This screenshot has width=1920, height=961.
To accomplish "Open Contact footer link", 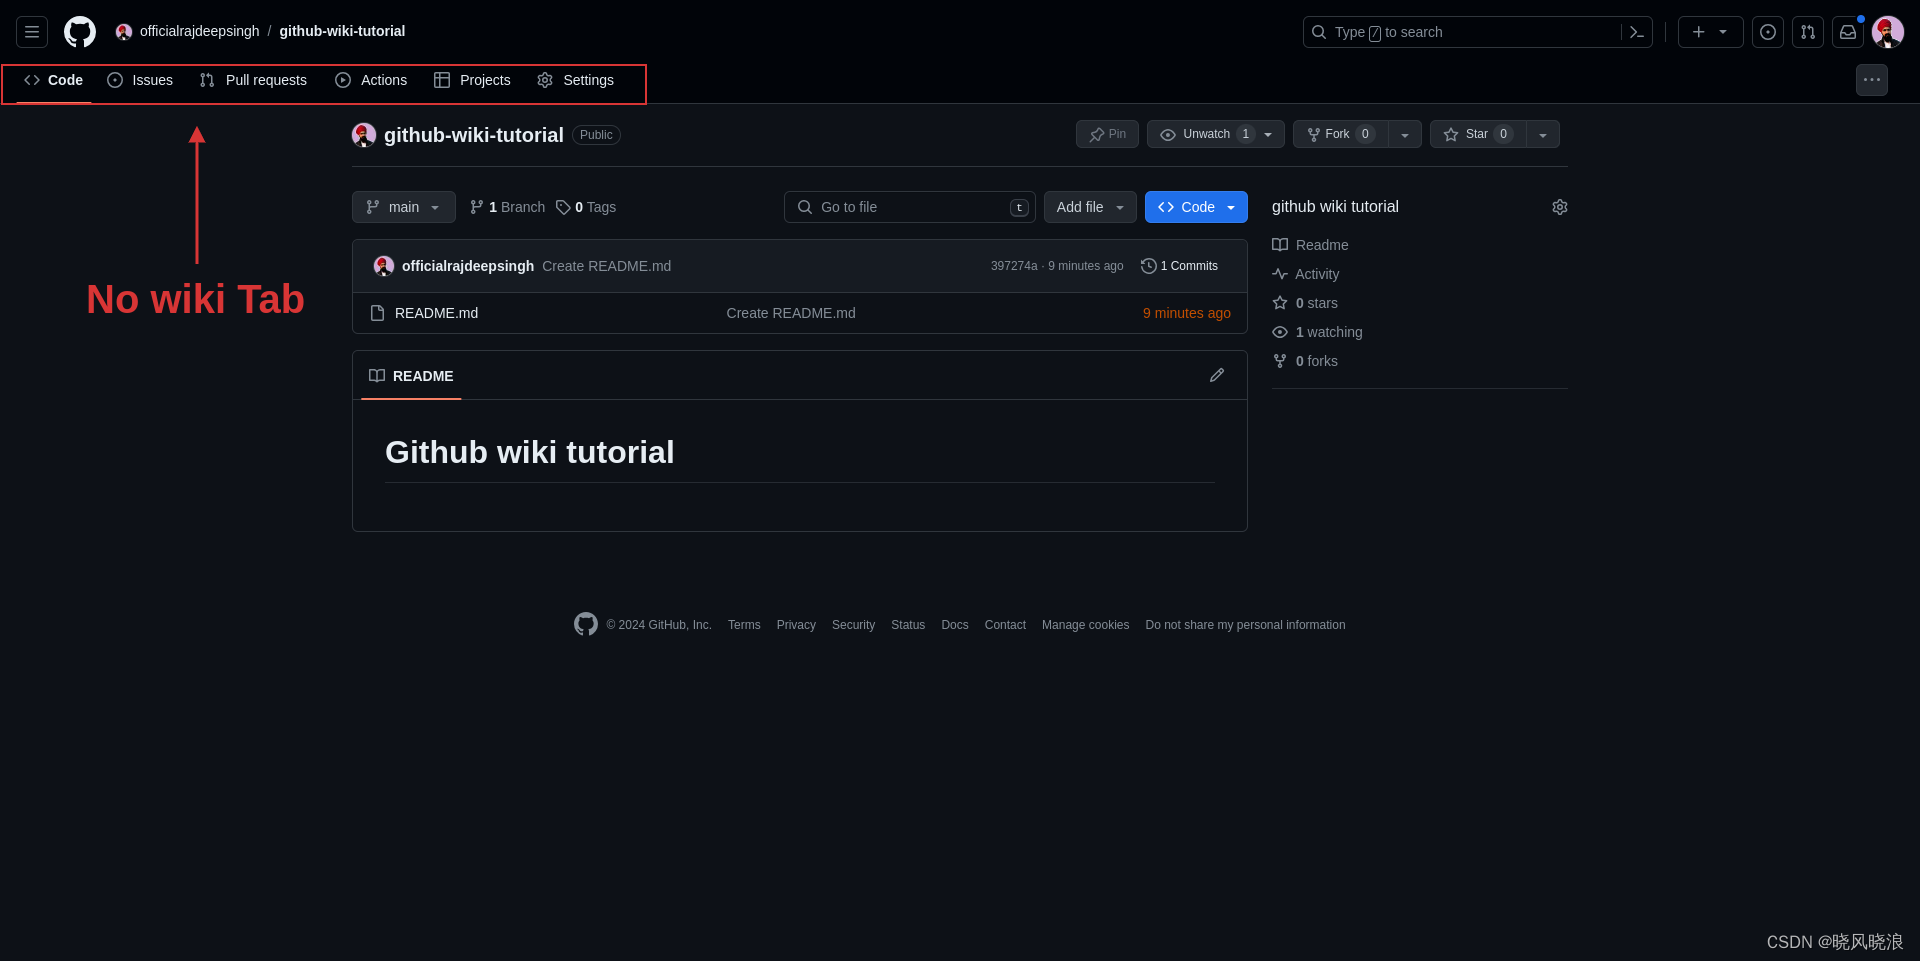I will tap(1005, 625).
